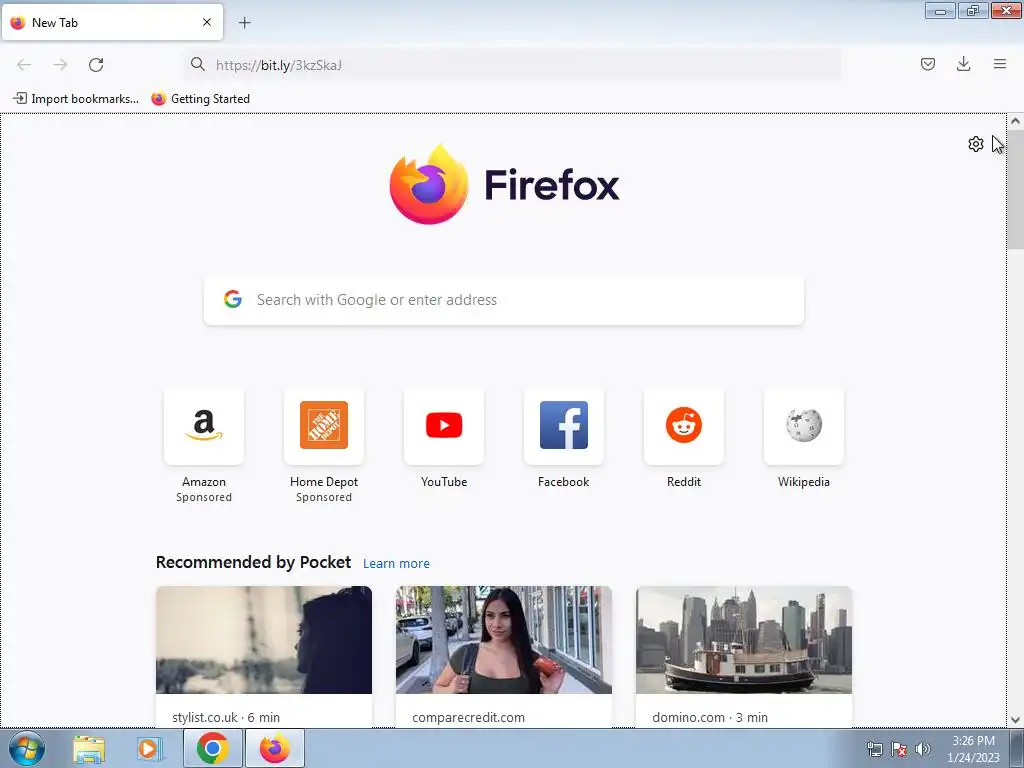
Task: Open Windows Explorer from taskbar
Action: [x=89, y=749]
